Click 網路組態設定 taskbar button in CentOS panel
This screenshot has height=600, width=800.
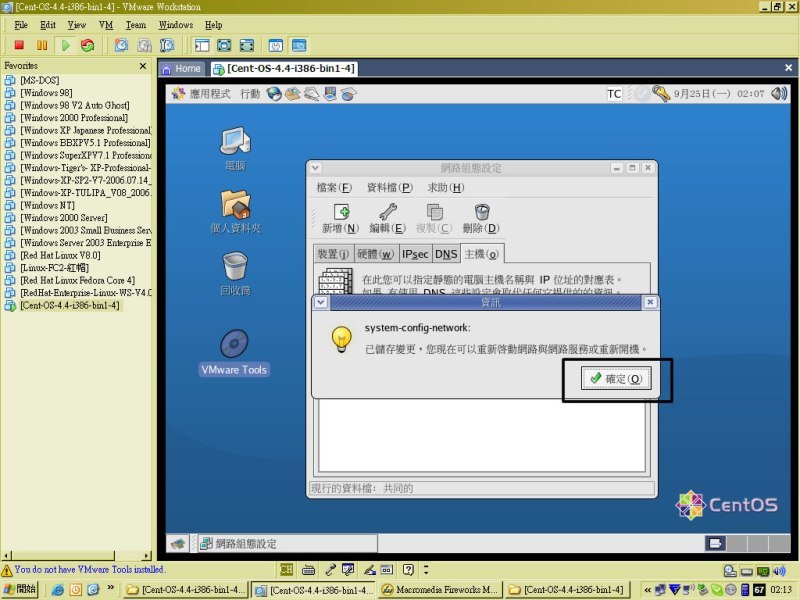pyautogui.click(x=286, y=544)
